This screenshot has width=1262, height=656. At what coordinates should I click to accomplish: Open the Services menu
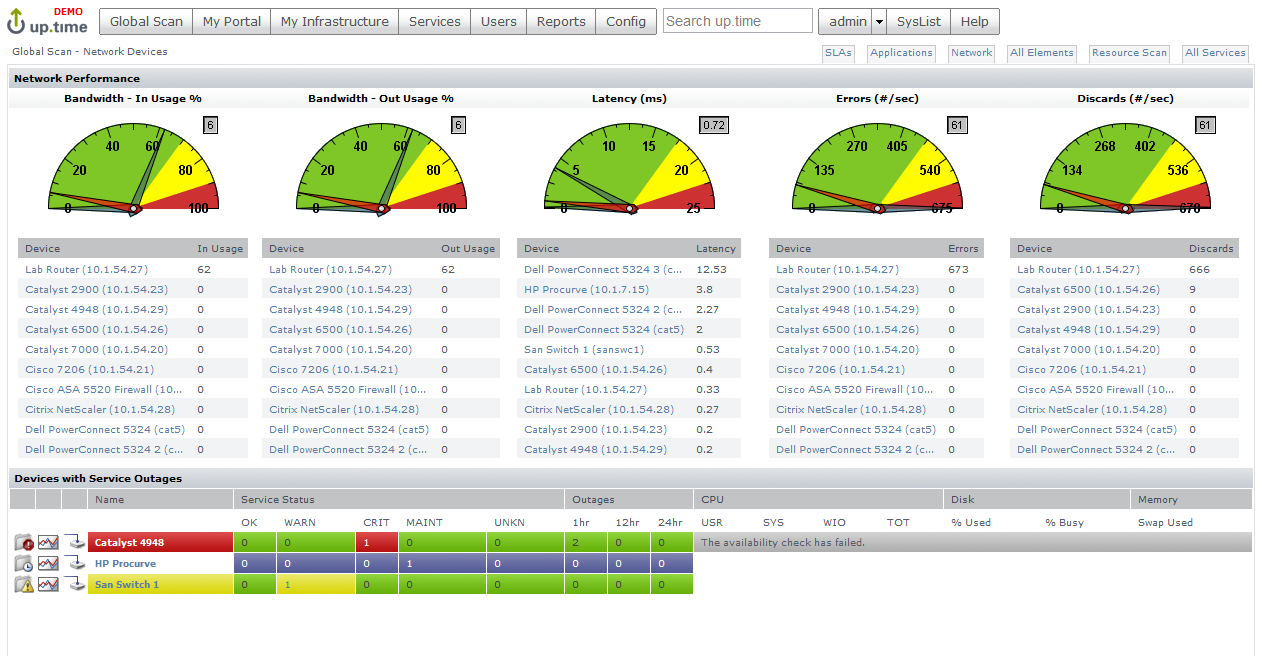click(435, 21)
